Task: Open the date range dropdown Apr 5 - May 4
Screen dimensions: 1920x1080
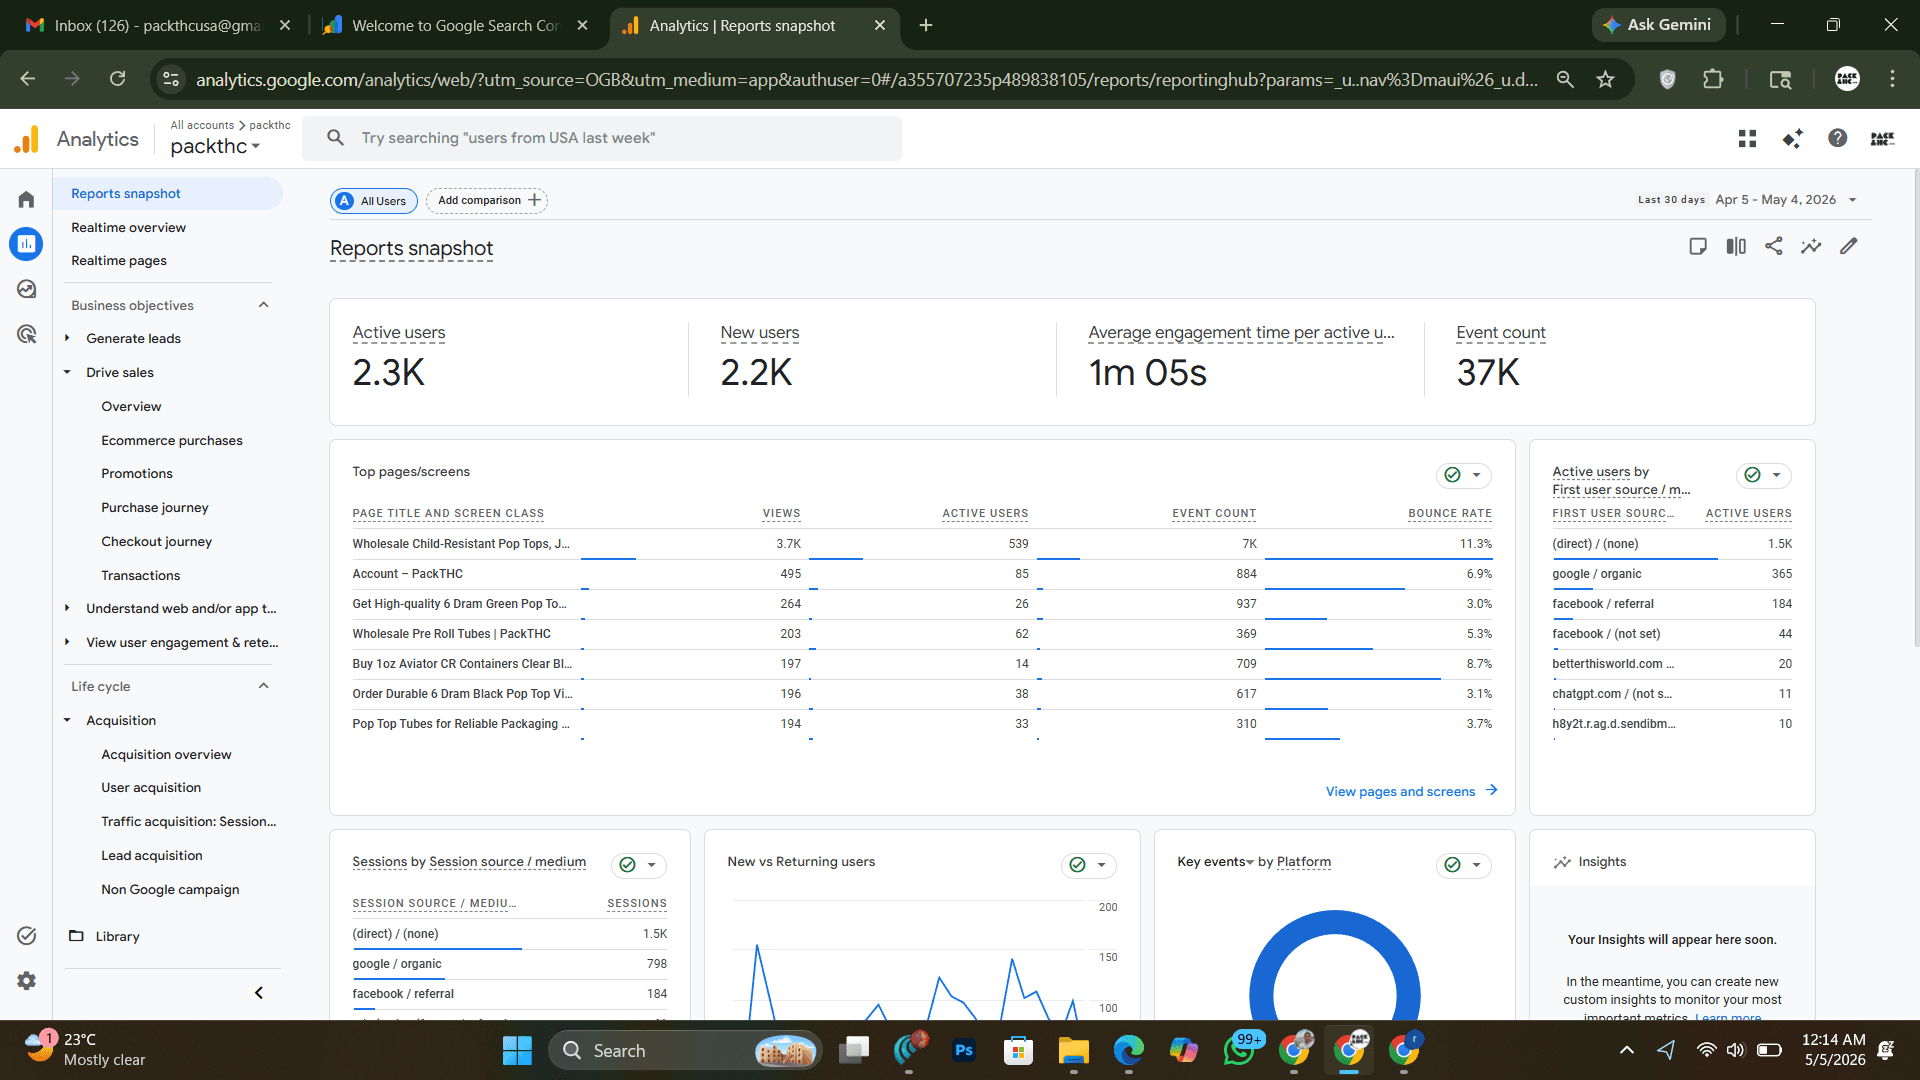Action: (1785, 200)
